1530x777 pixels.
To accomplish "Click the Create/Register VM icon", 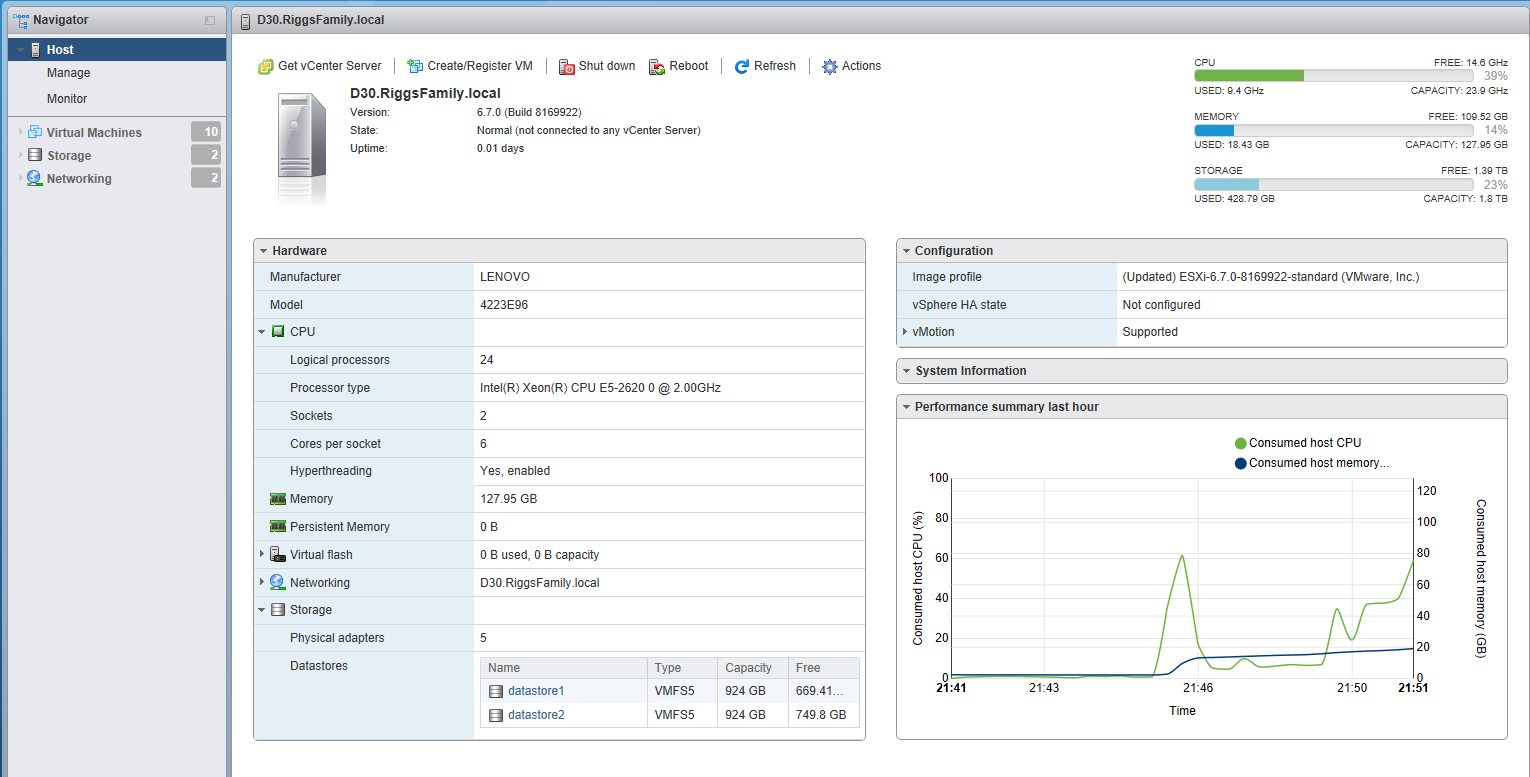I will coord(415,67).
